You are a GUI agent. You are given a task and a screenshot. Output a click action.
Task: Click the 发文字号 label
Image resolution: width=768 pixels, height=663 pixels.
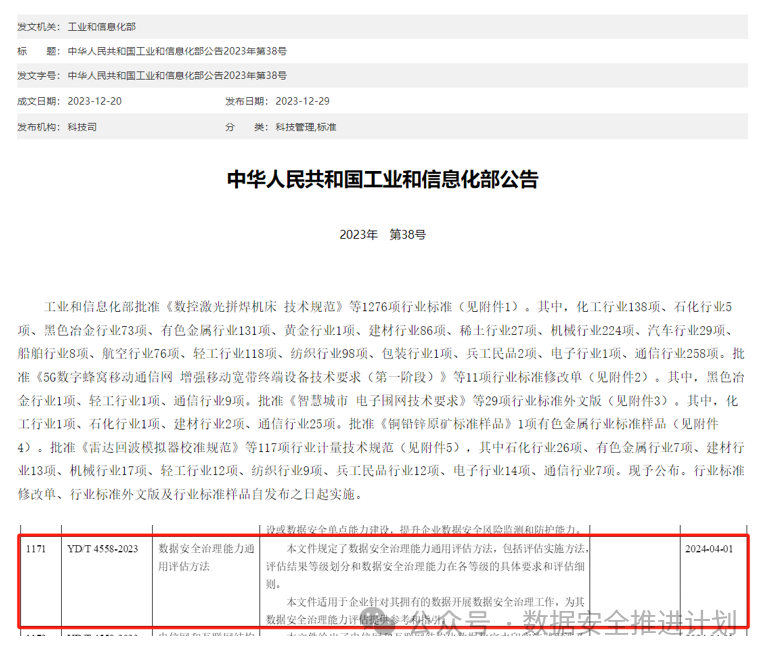pyautogui.click(x=38, y=76)
